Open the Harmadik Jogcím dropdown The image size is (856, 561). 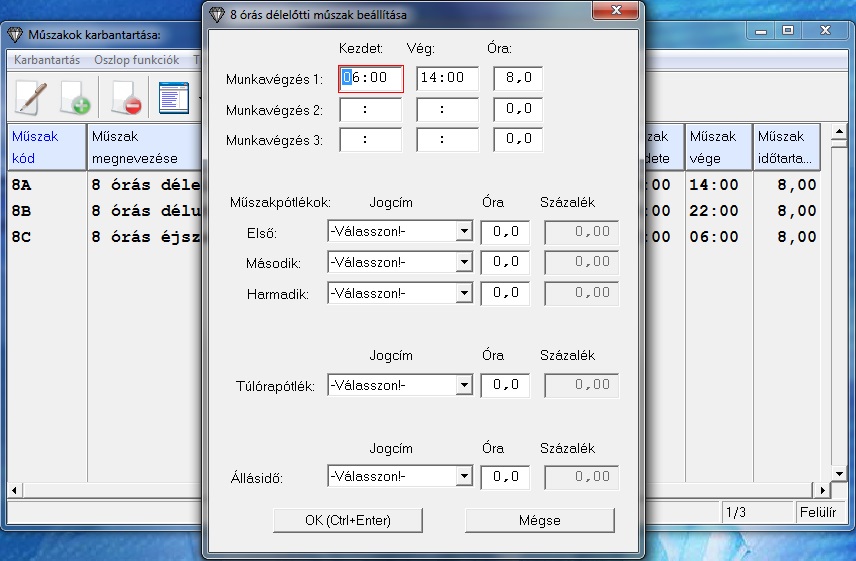[463, 293]
